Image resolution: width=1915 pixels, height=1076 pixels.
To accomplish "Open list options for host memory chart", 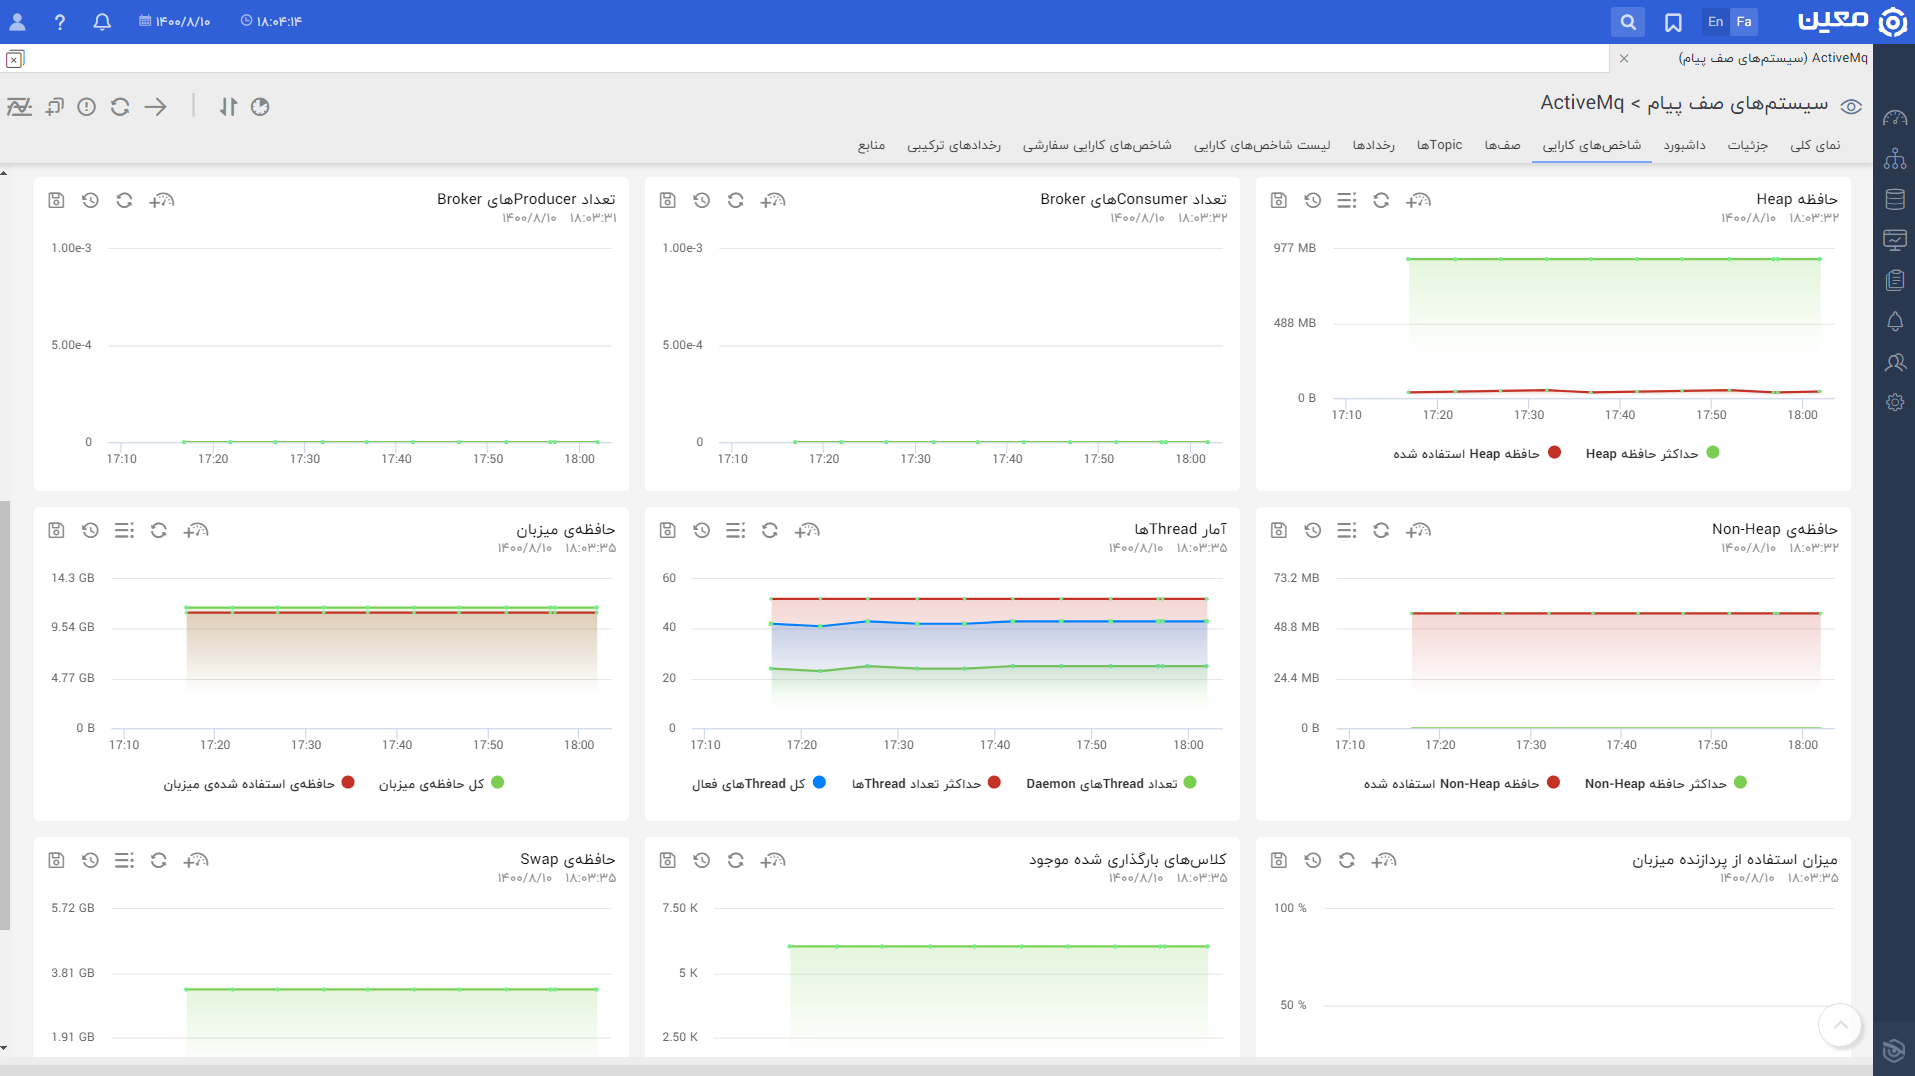I will point(124,530).
